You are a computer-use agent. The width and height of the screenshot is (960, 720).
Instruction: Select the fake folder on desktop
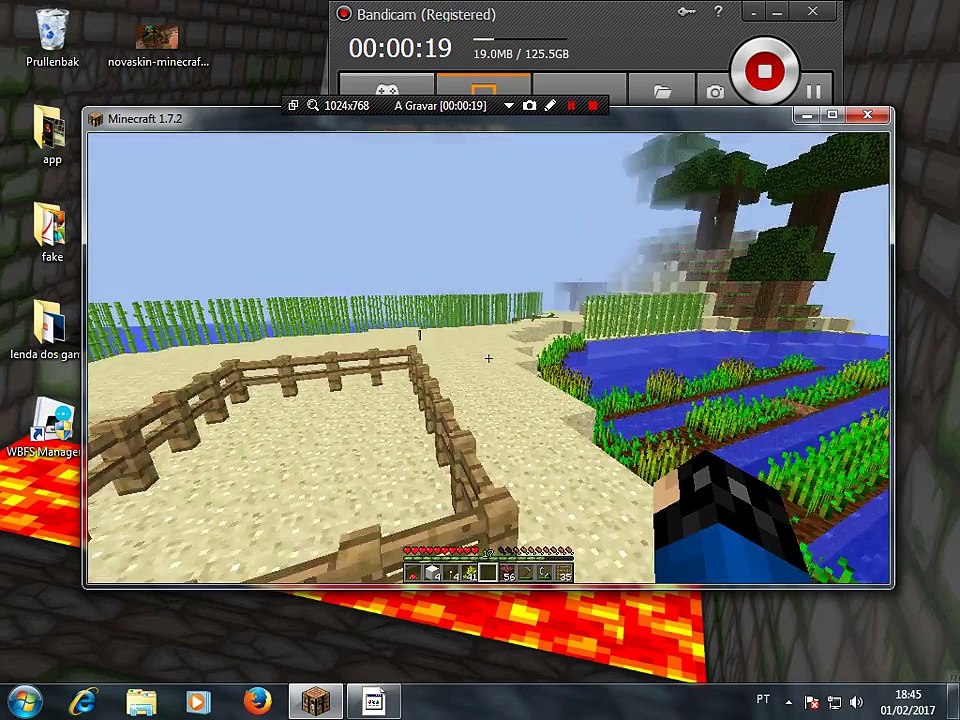pos(51,232)
